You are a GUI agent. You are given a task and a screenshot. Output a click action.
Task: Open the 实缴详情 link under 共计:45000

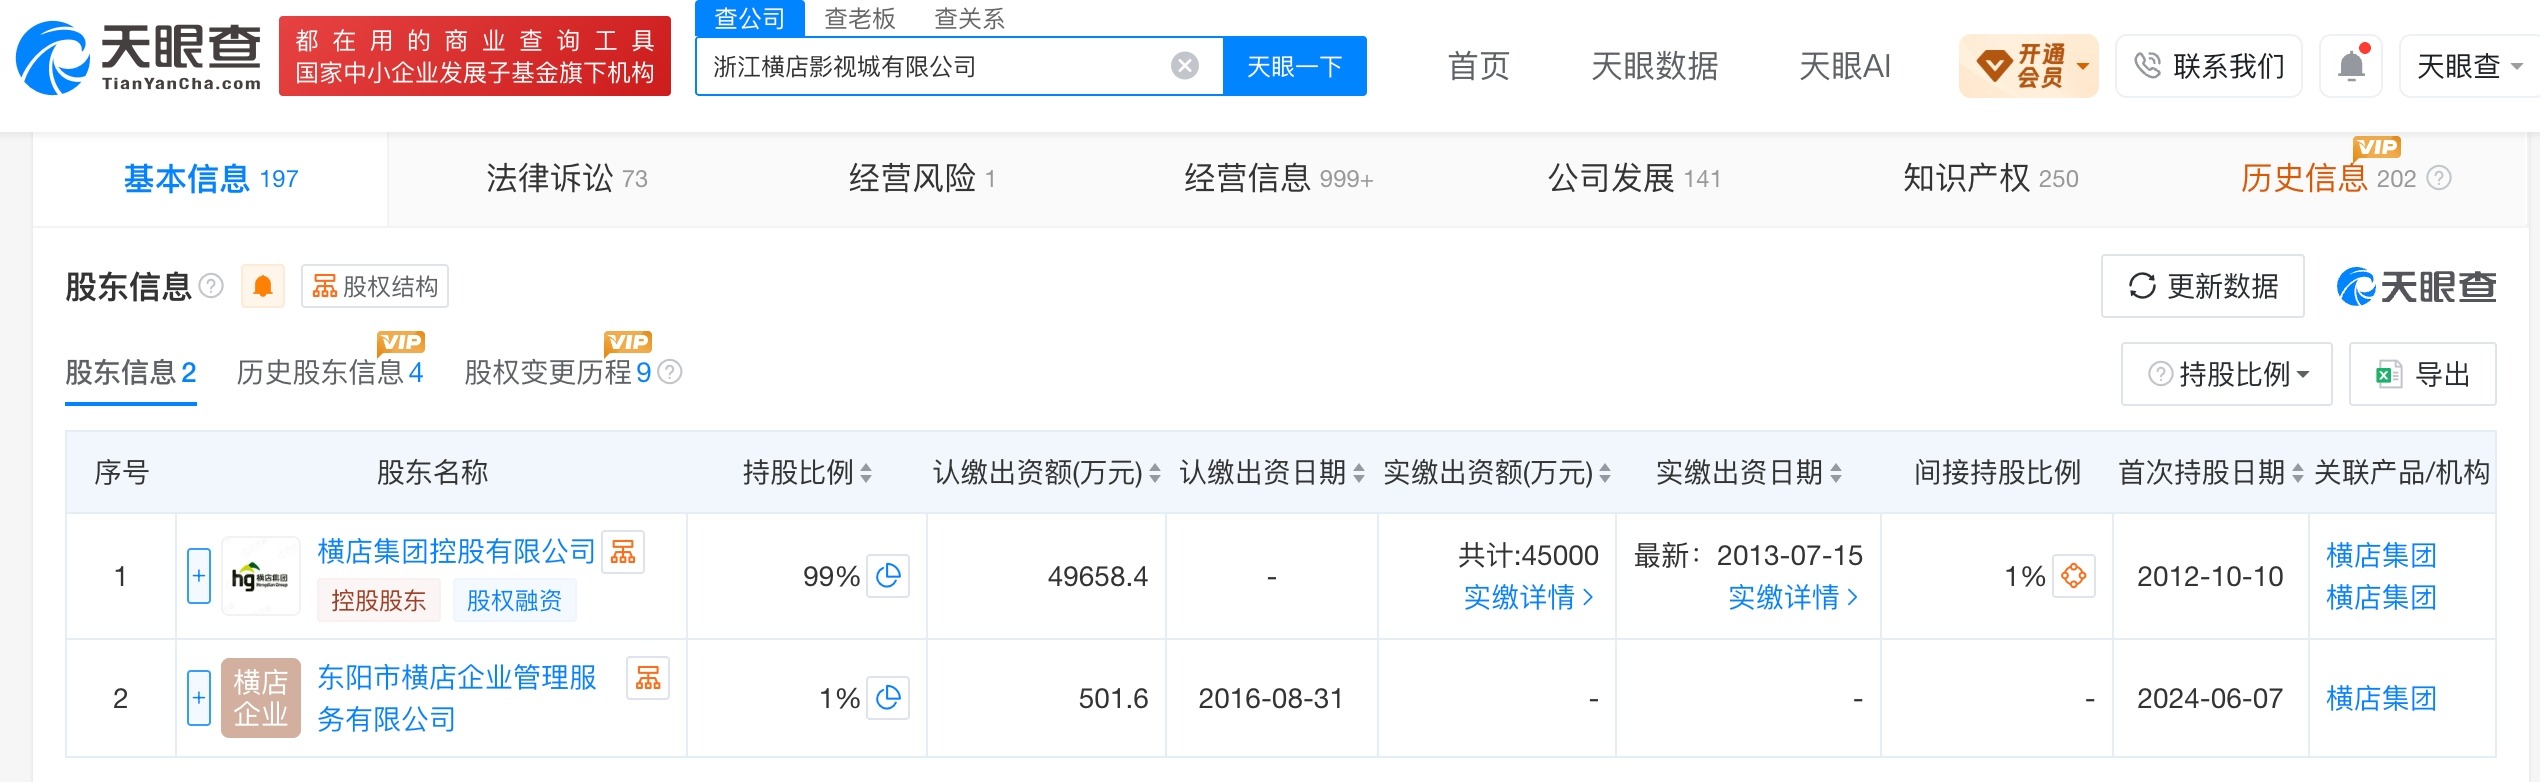click(1528, 598)
